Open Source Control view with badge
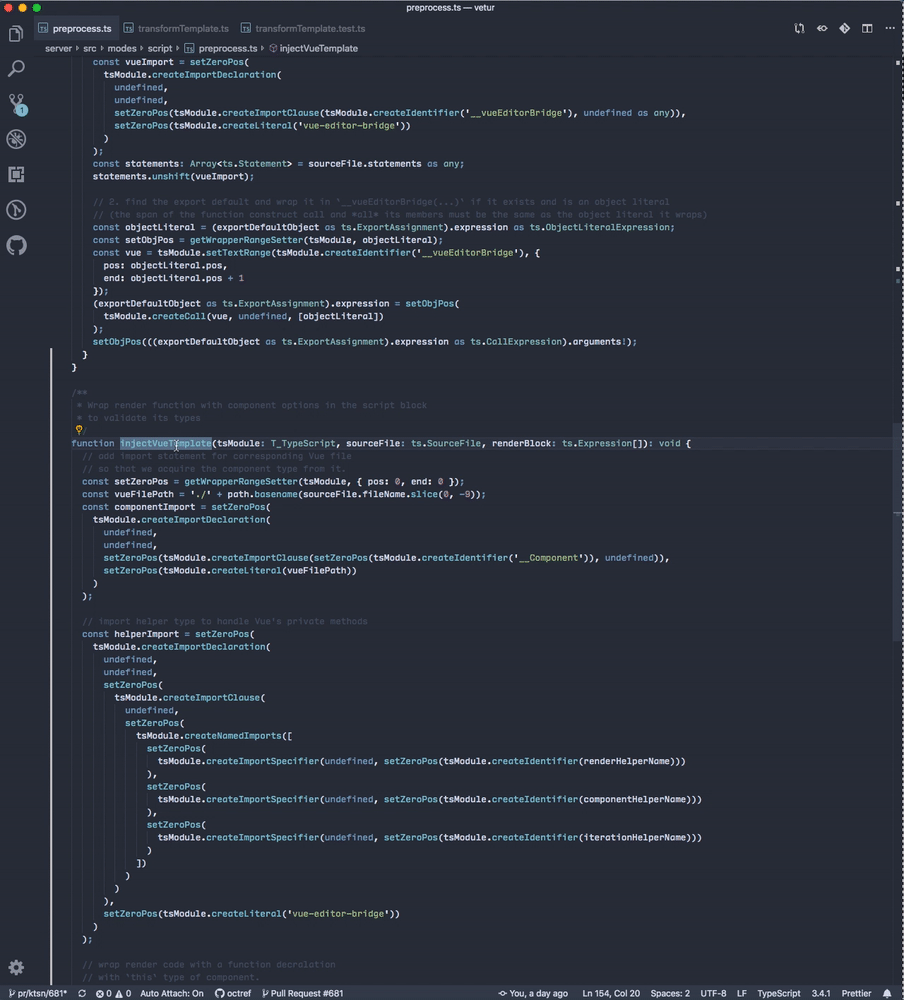Screen dimensions: 904x1000 (16, 104)
